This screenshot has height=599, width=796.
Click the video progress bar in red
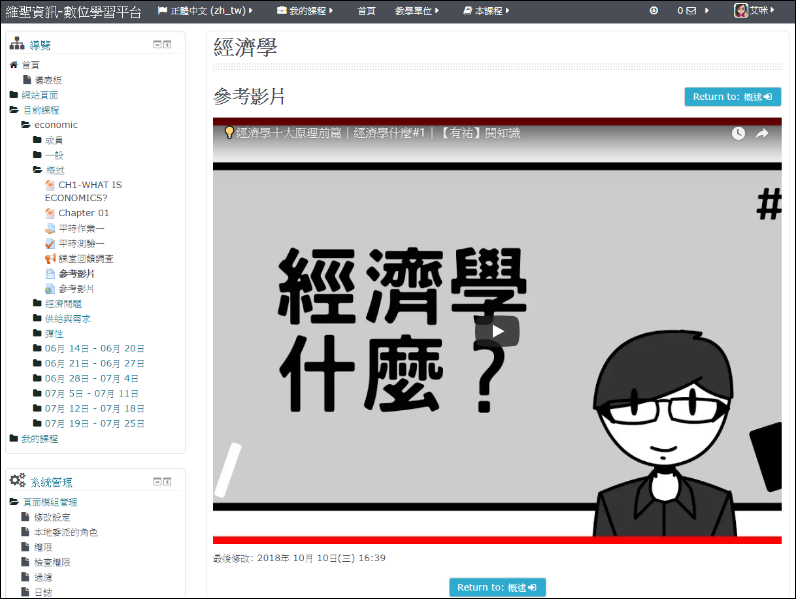point(497,540)
